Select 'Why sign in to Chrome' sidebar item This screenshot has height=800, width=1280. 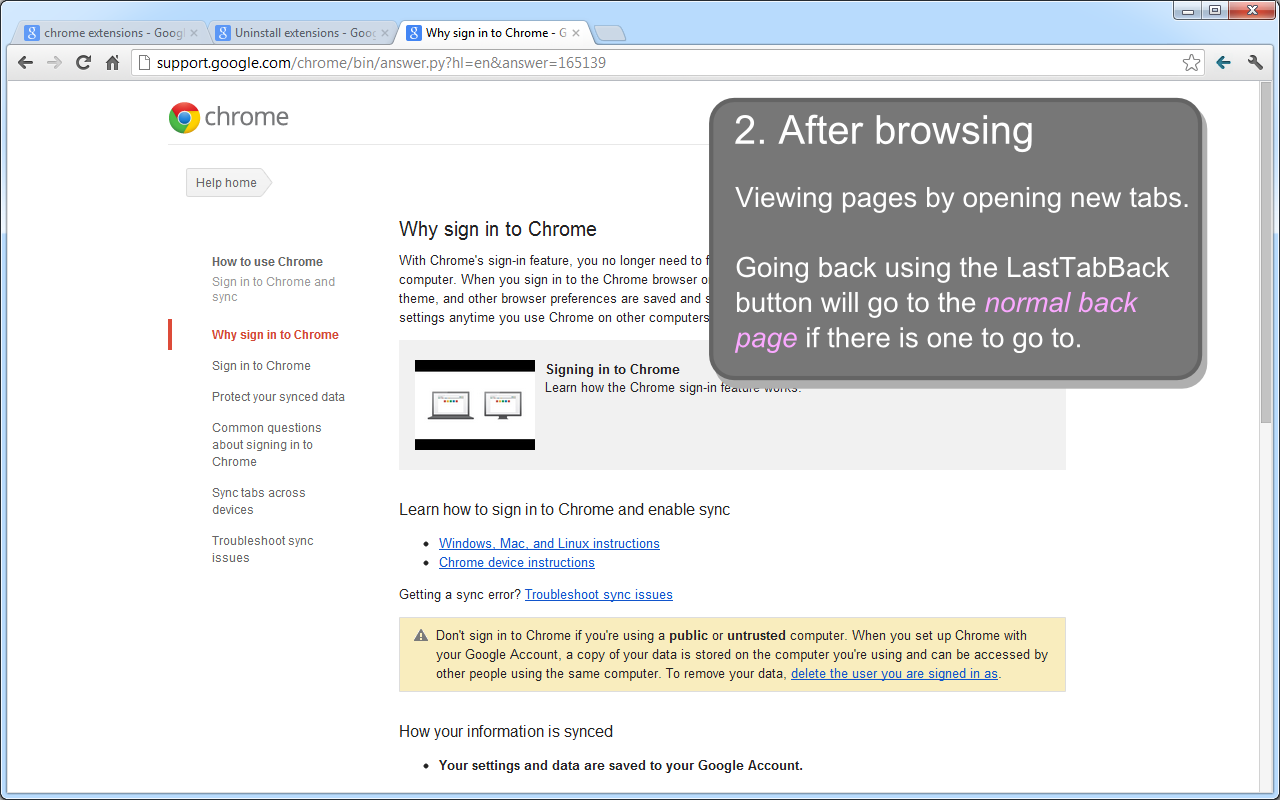(275, 335)
